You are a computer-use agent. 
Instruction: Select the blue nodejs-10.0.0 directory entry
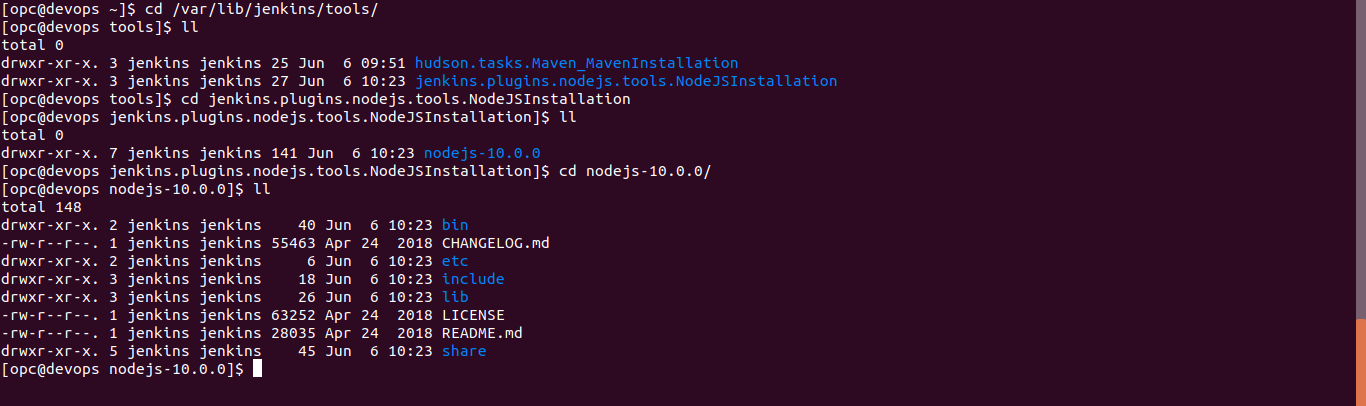pos(482,153)
